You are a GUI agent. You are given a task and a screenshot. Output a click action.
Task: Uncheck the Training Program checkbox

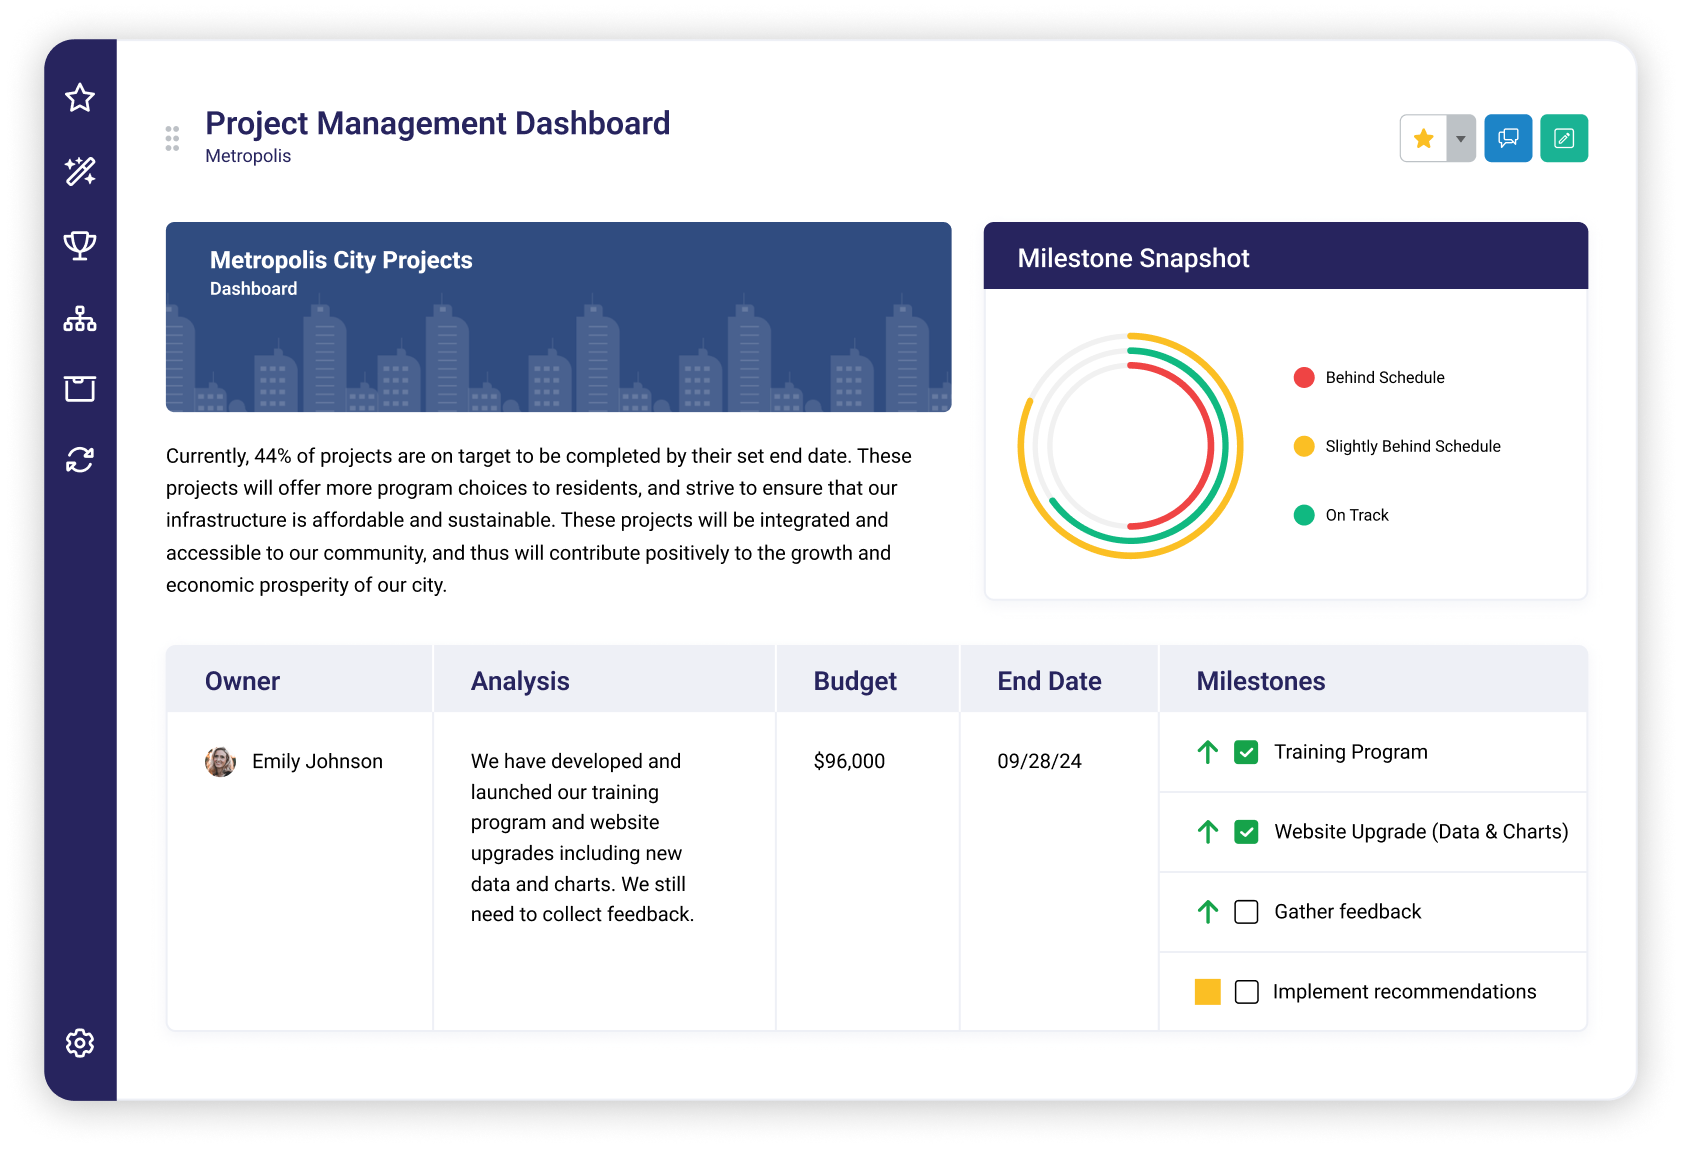coord(1246,752)
